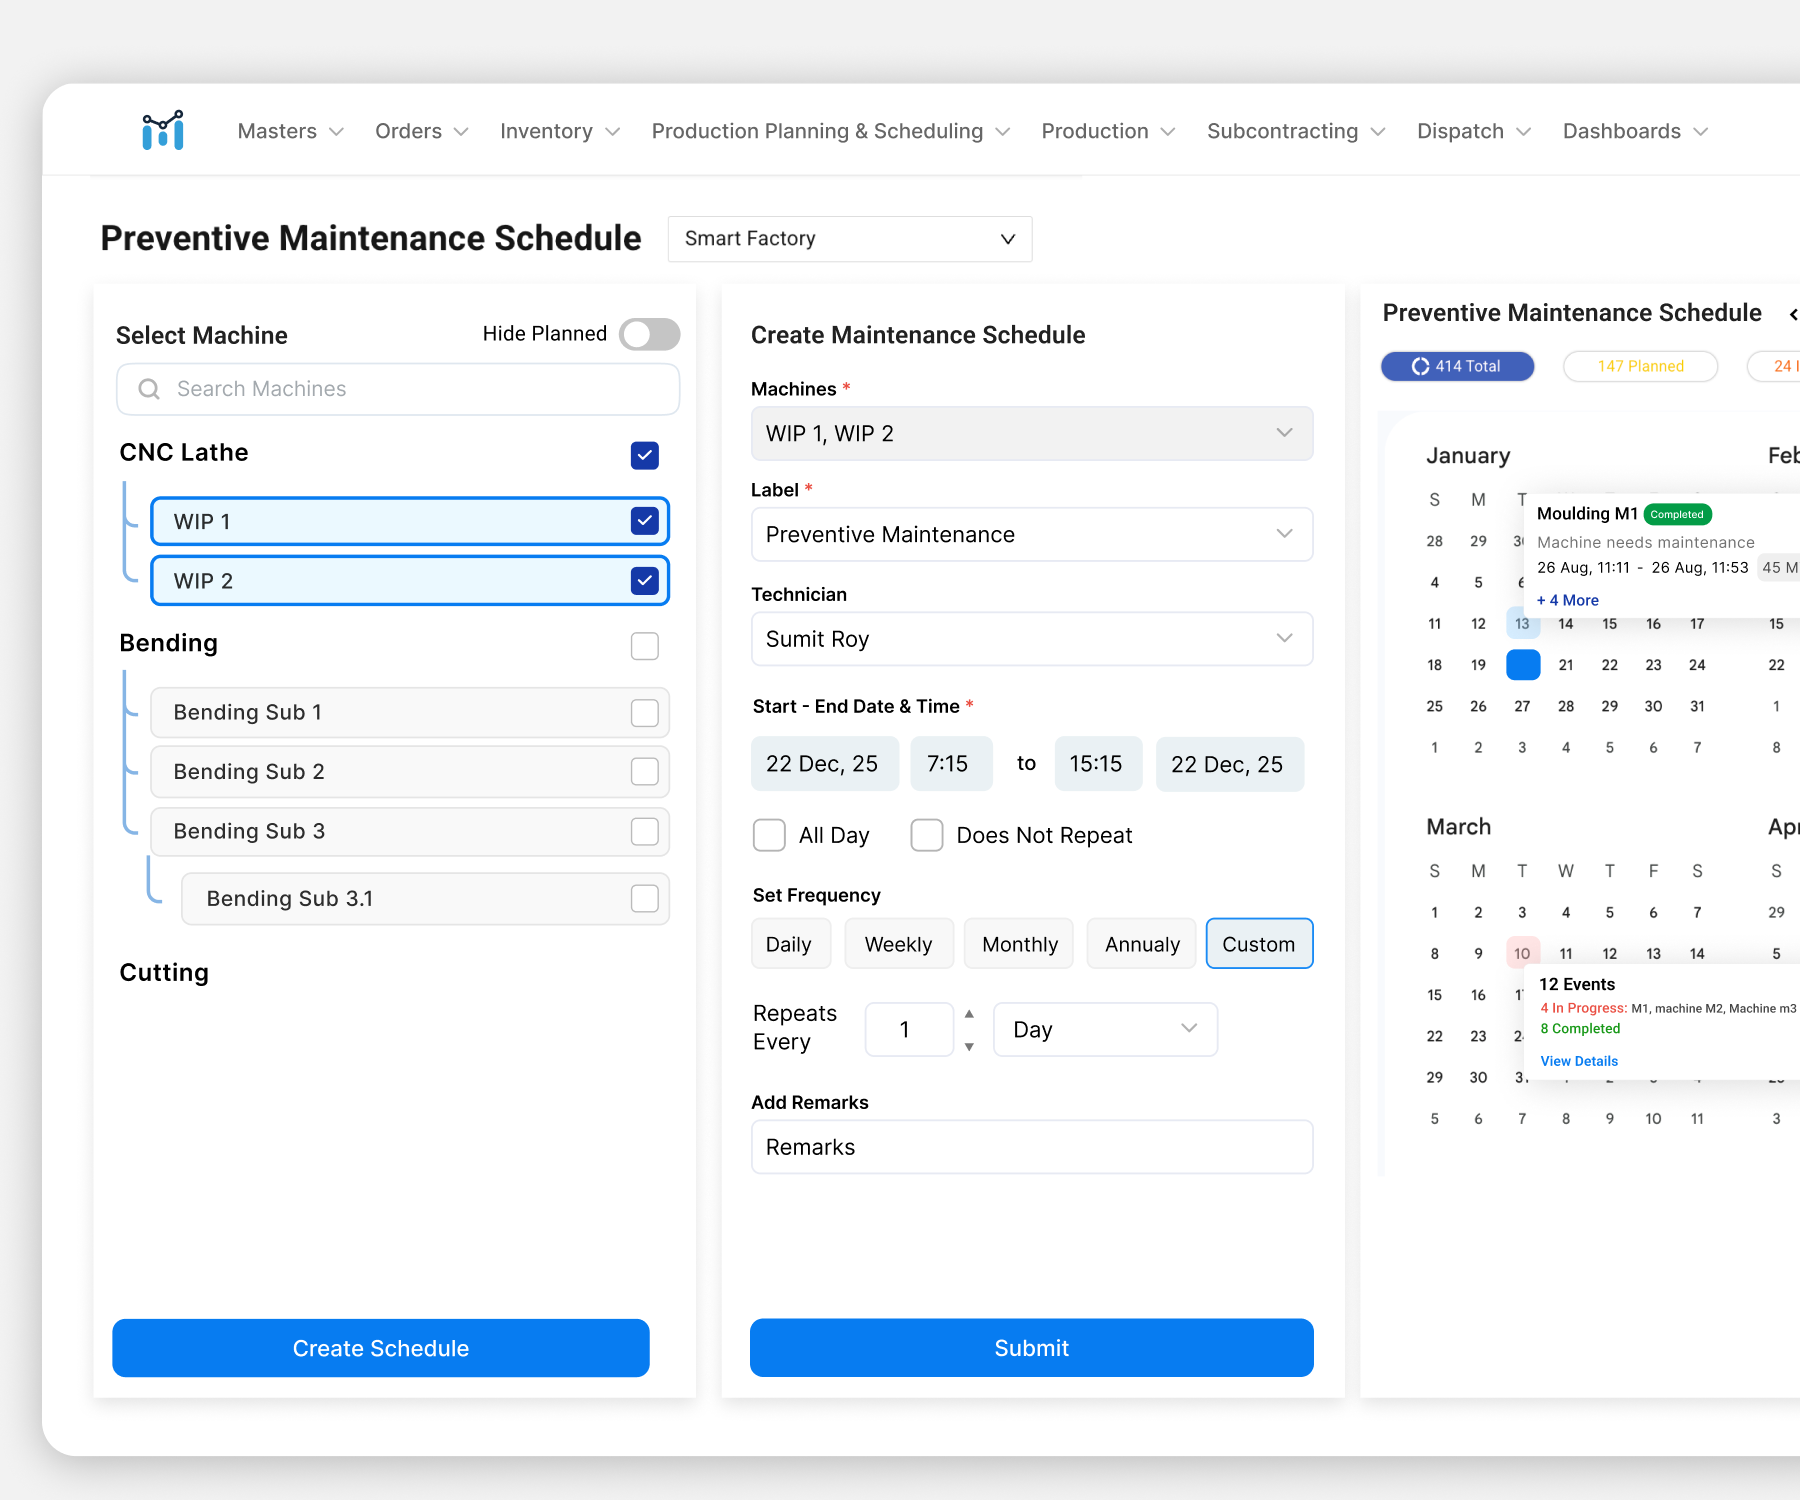
Task: Select the WIP 1 machine row
Action: 410,521
